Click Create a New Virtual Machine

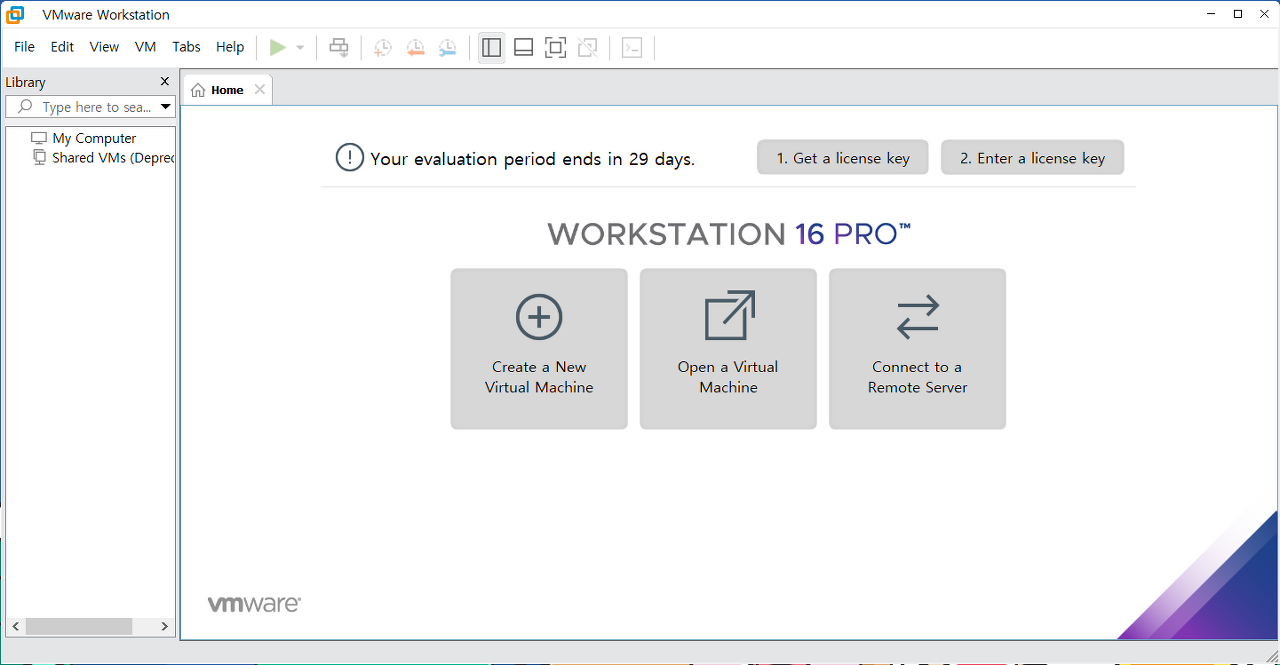539,349
